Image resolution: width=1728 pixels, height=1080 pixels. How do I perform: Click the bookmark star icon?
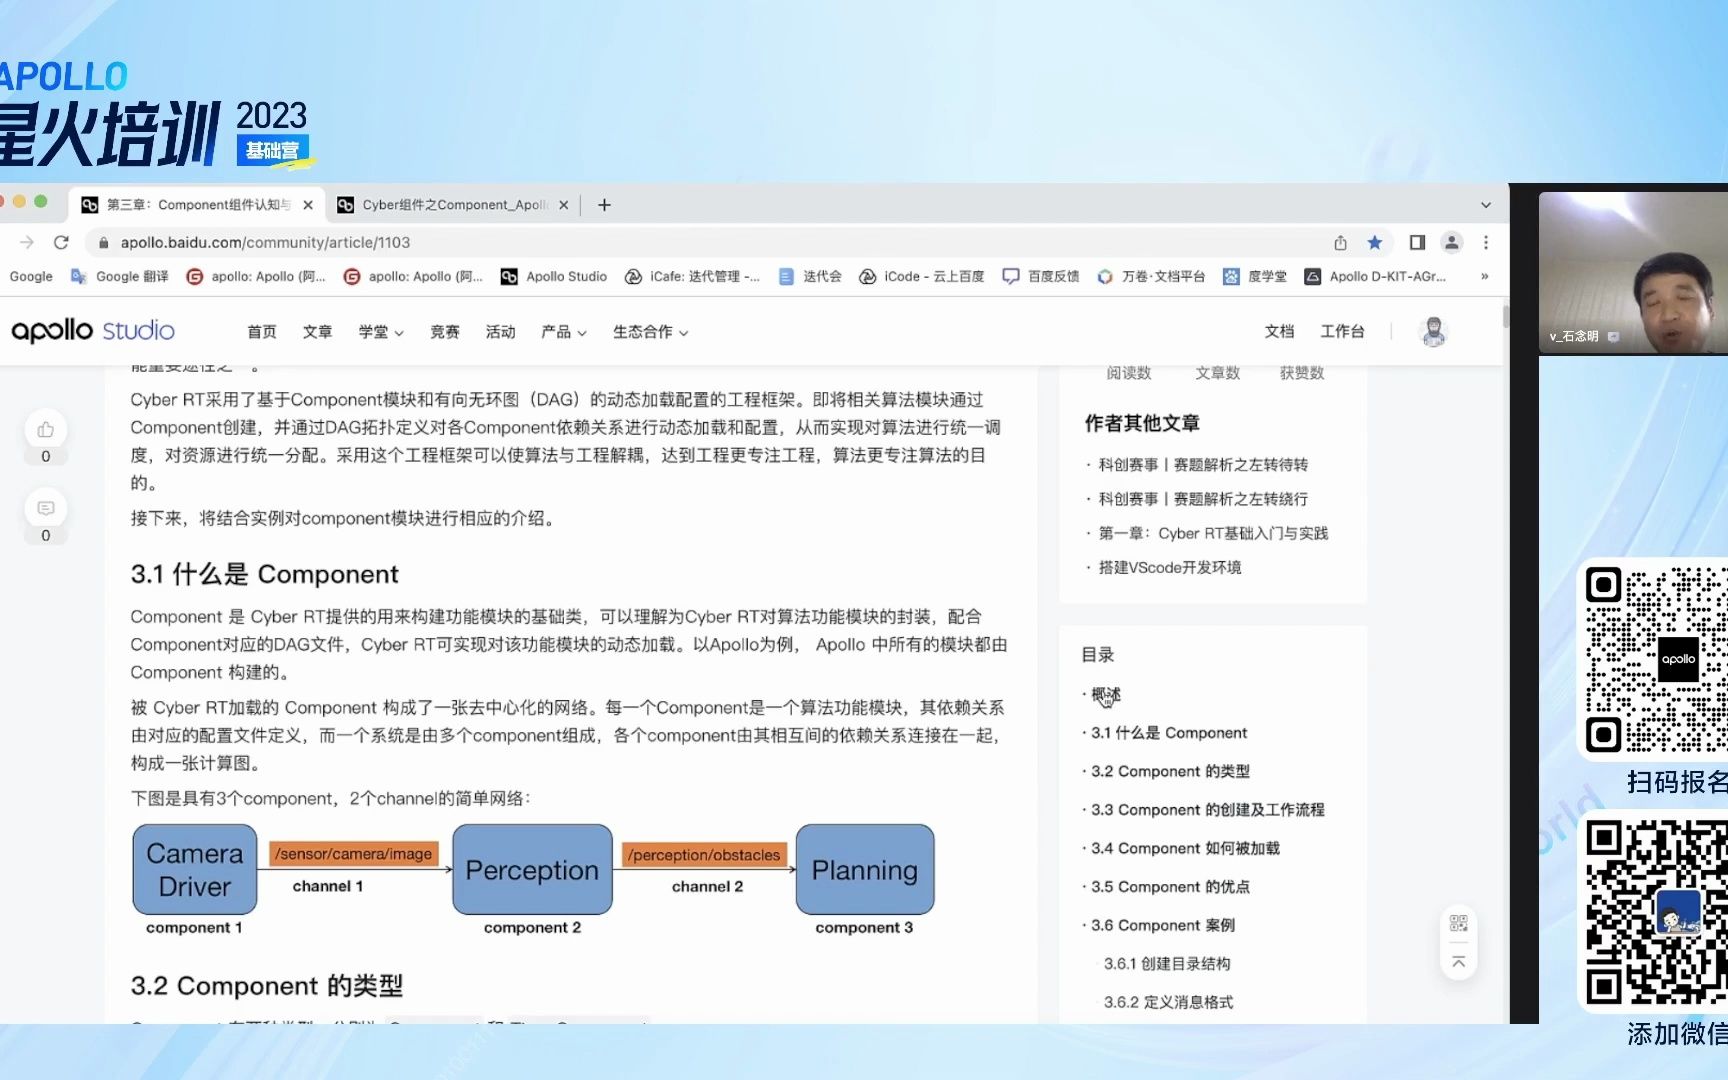(x=1375, y=242)
